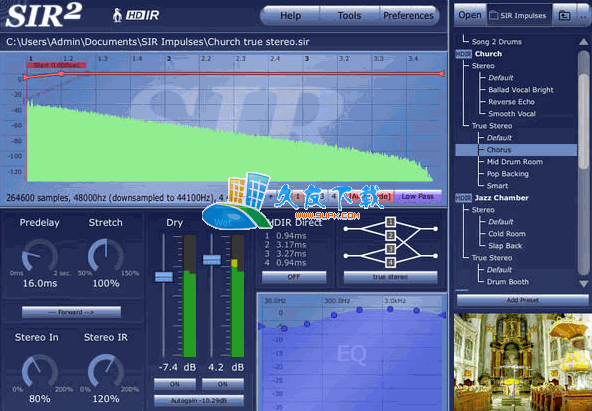Click the Dry level fader handle
Viewport: 592px width, 411px height.
(164, 277)
